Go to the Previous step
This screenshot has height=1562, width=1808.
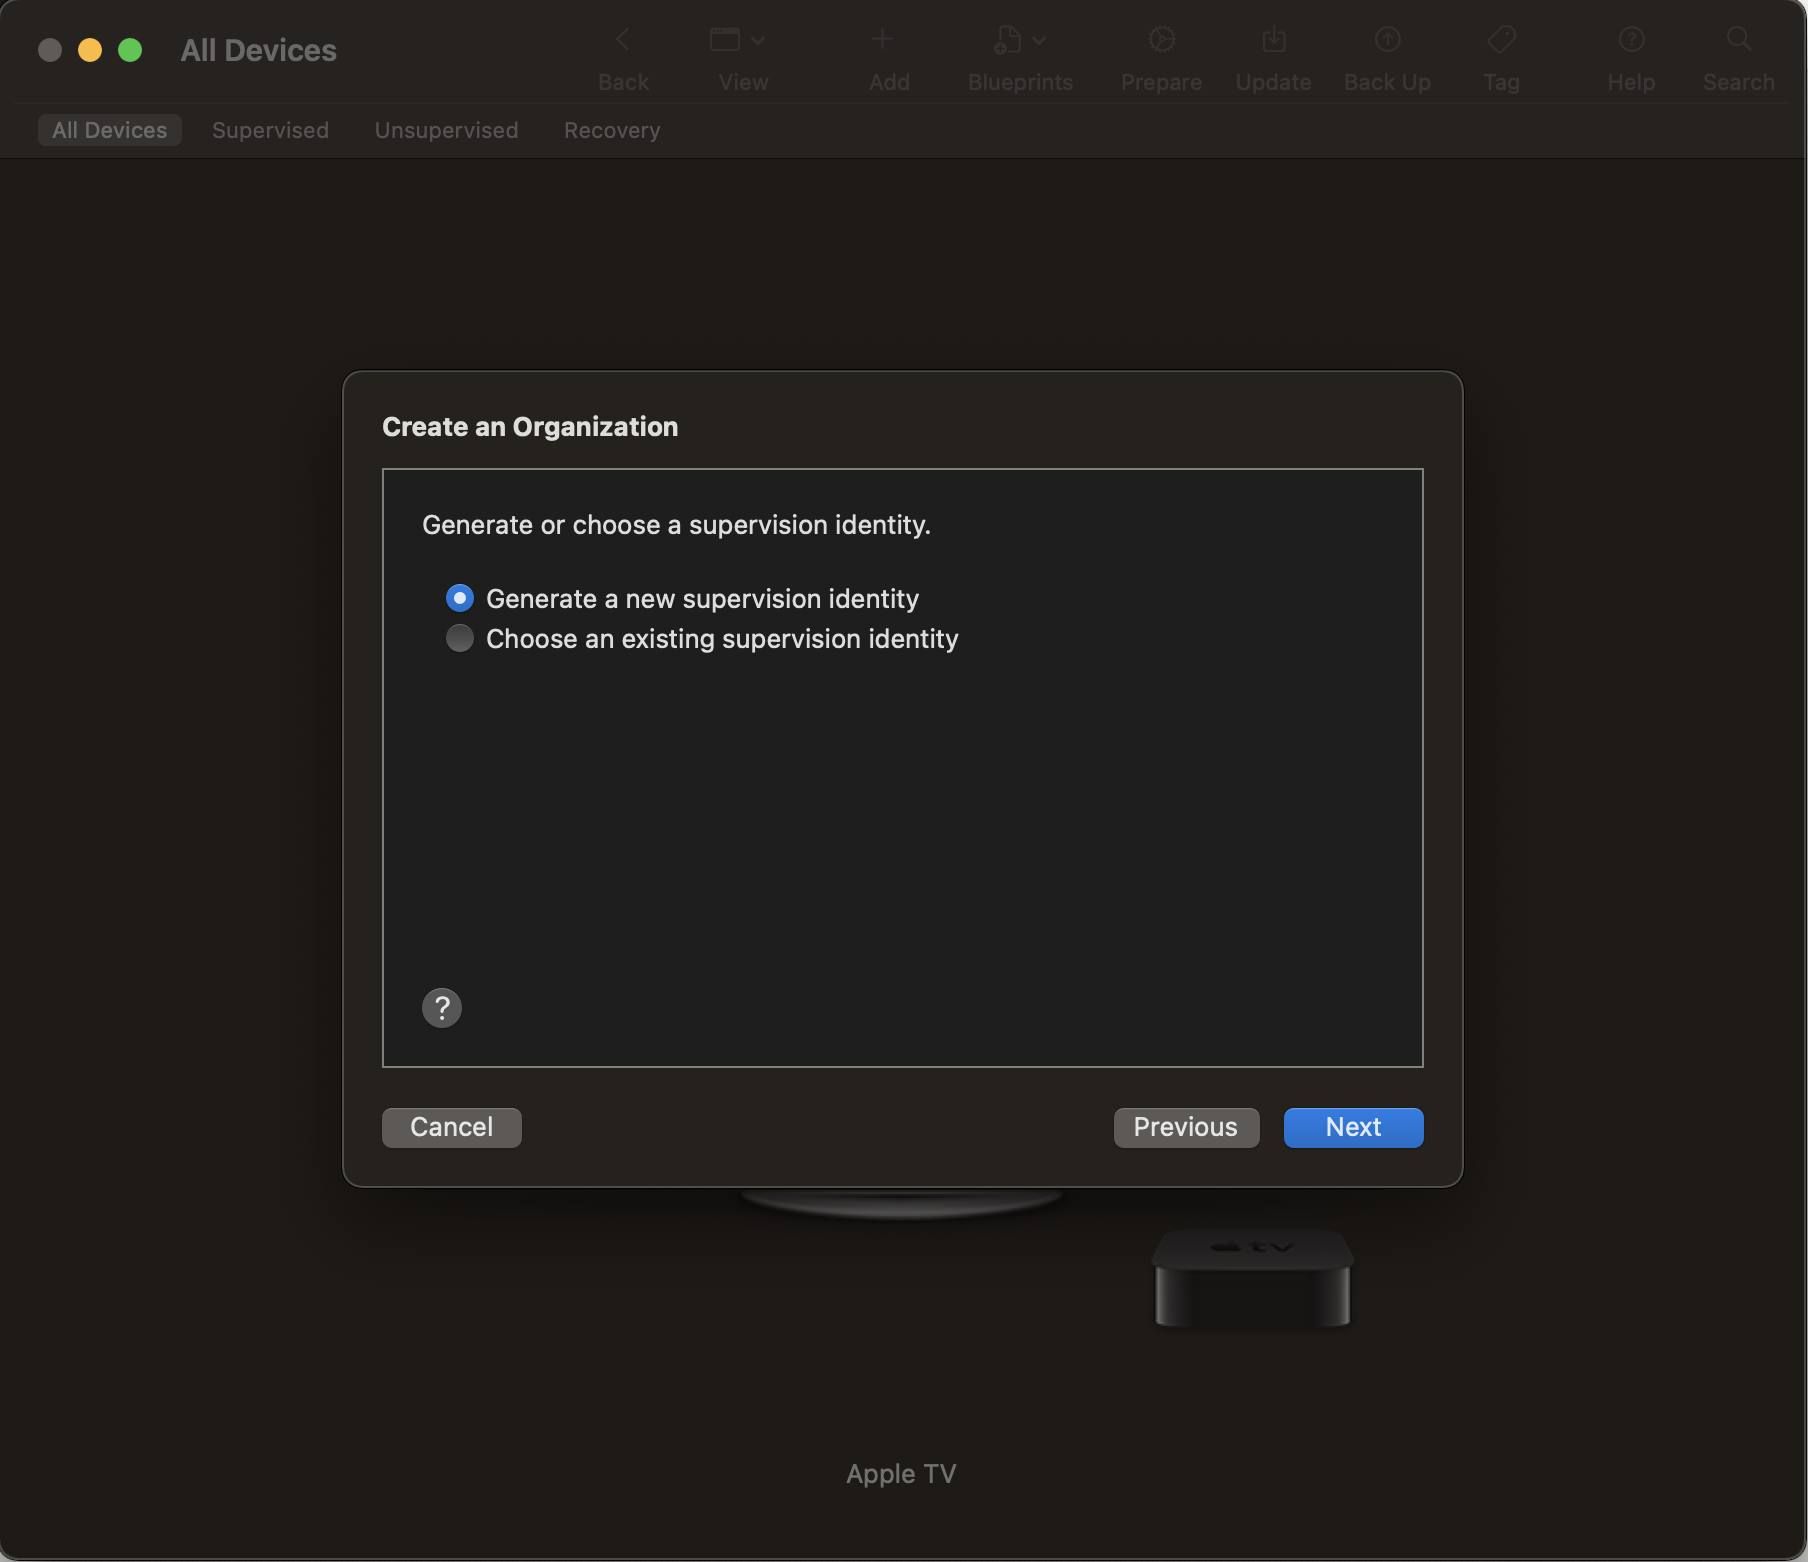coord(1186,1127)
